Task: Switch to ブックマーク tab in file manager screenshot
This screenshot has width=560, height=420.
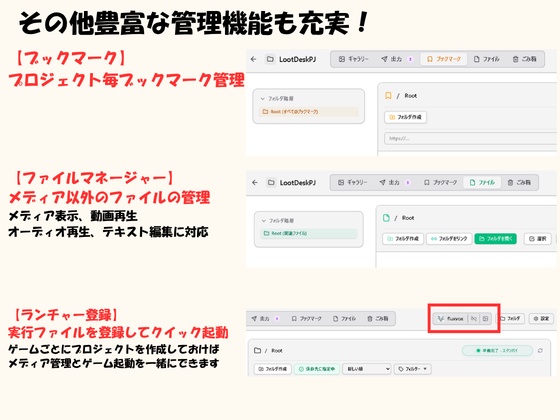Action: [x=440, y=182]
